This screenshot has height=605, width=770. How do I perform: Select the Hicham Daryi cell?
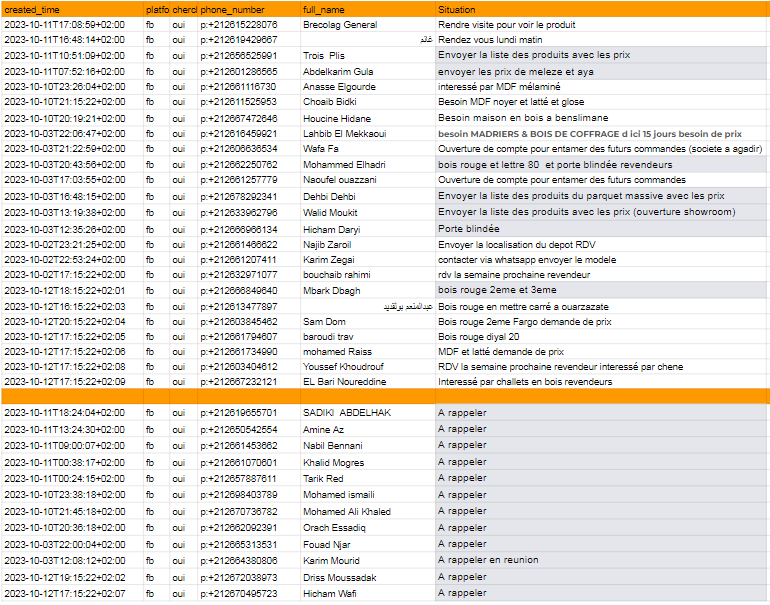368,229
